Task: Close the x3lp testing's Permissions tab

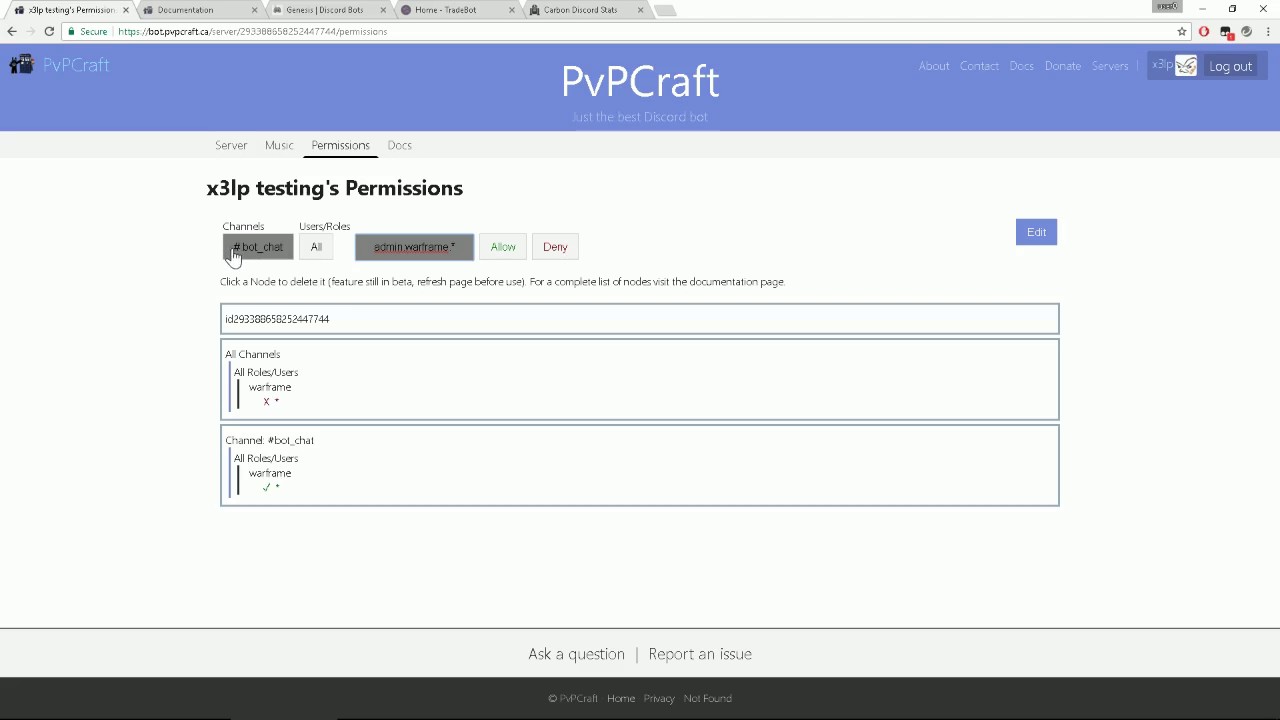Action: click(125, 10)
